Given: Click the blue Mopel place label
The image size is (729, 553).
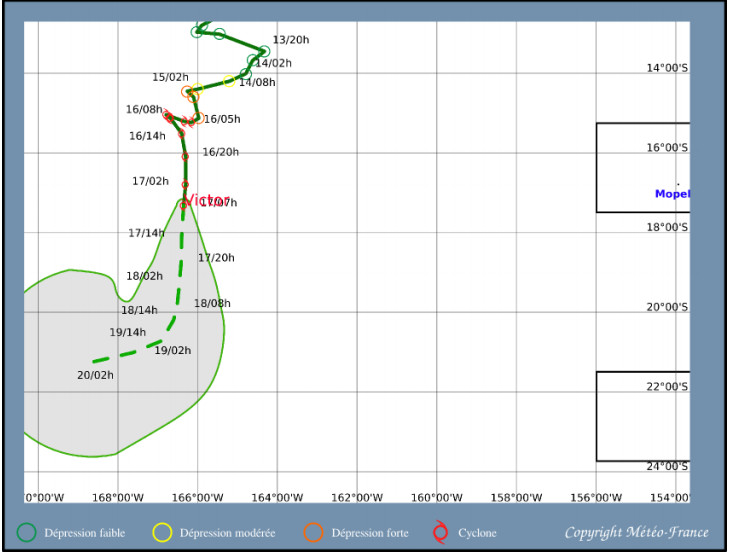Looking at the screenshot, I should pyautogui.click(x=672, y=194).
